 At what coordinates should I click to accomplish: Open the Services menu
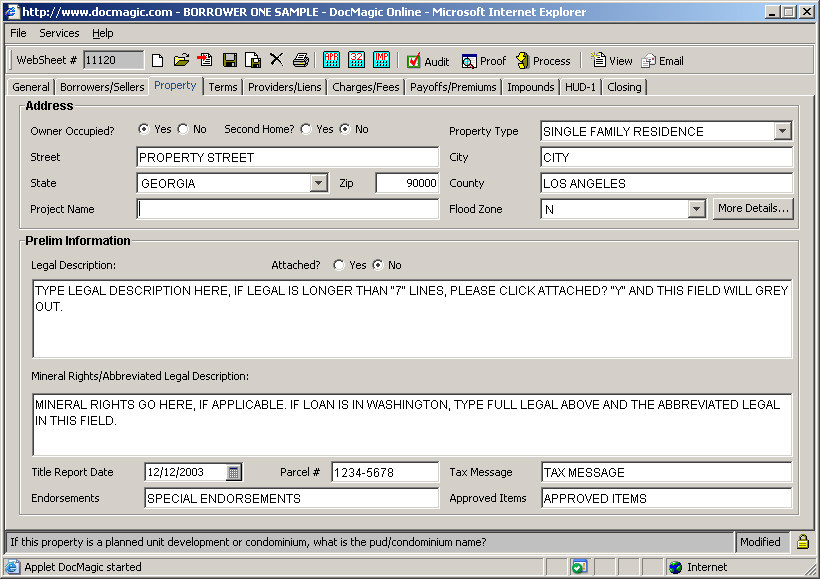click(x=59, y=33)
